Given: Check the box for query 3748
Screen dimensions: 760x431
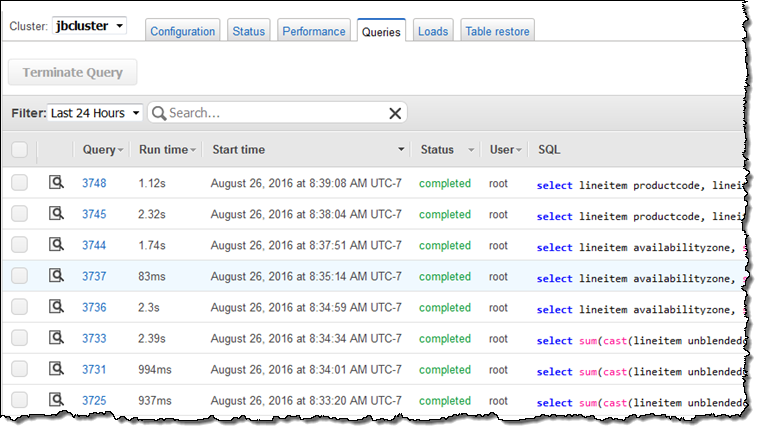Looking at the screenshot, I should 20,183.
